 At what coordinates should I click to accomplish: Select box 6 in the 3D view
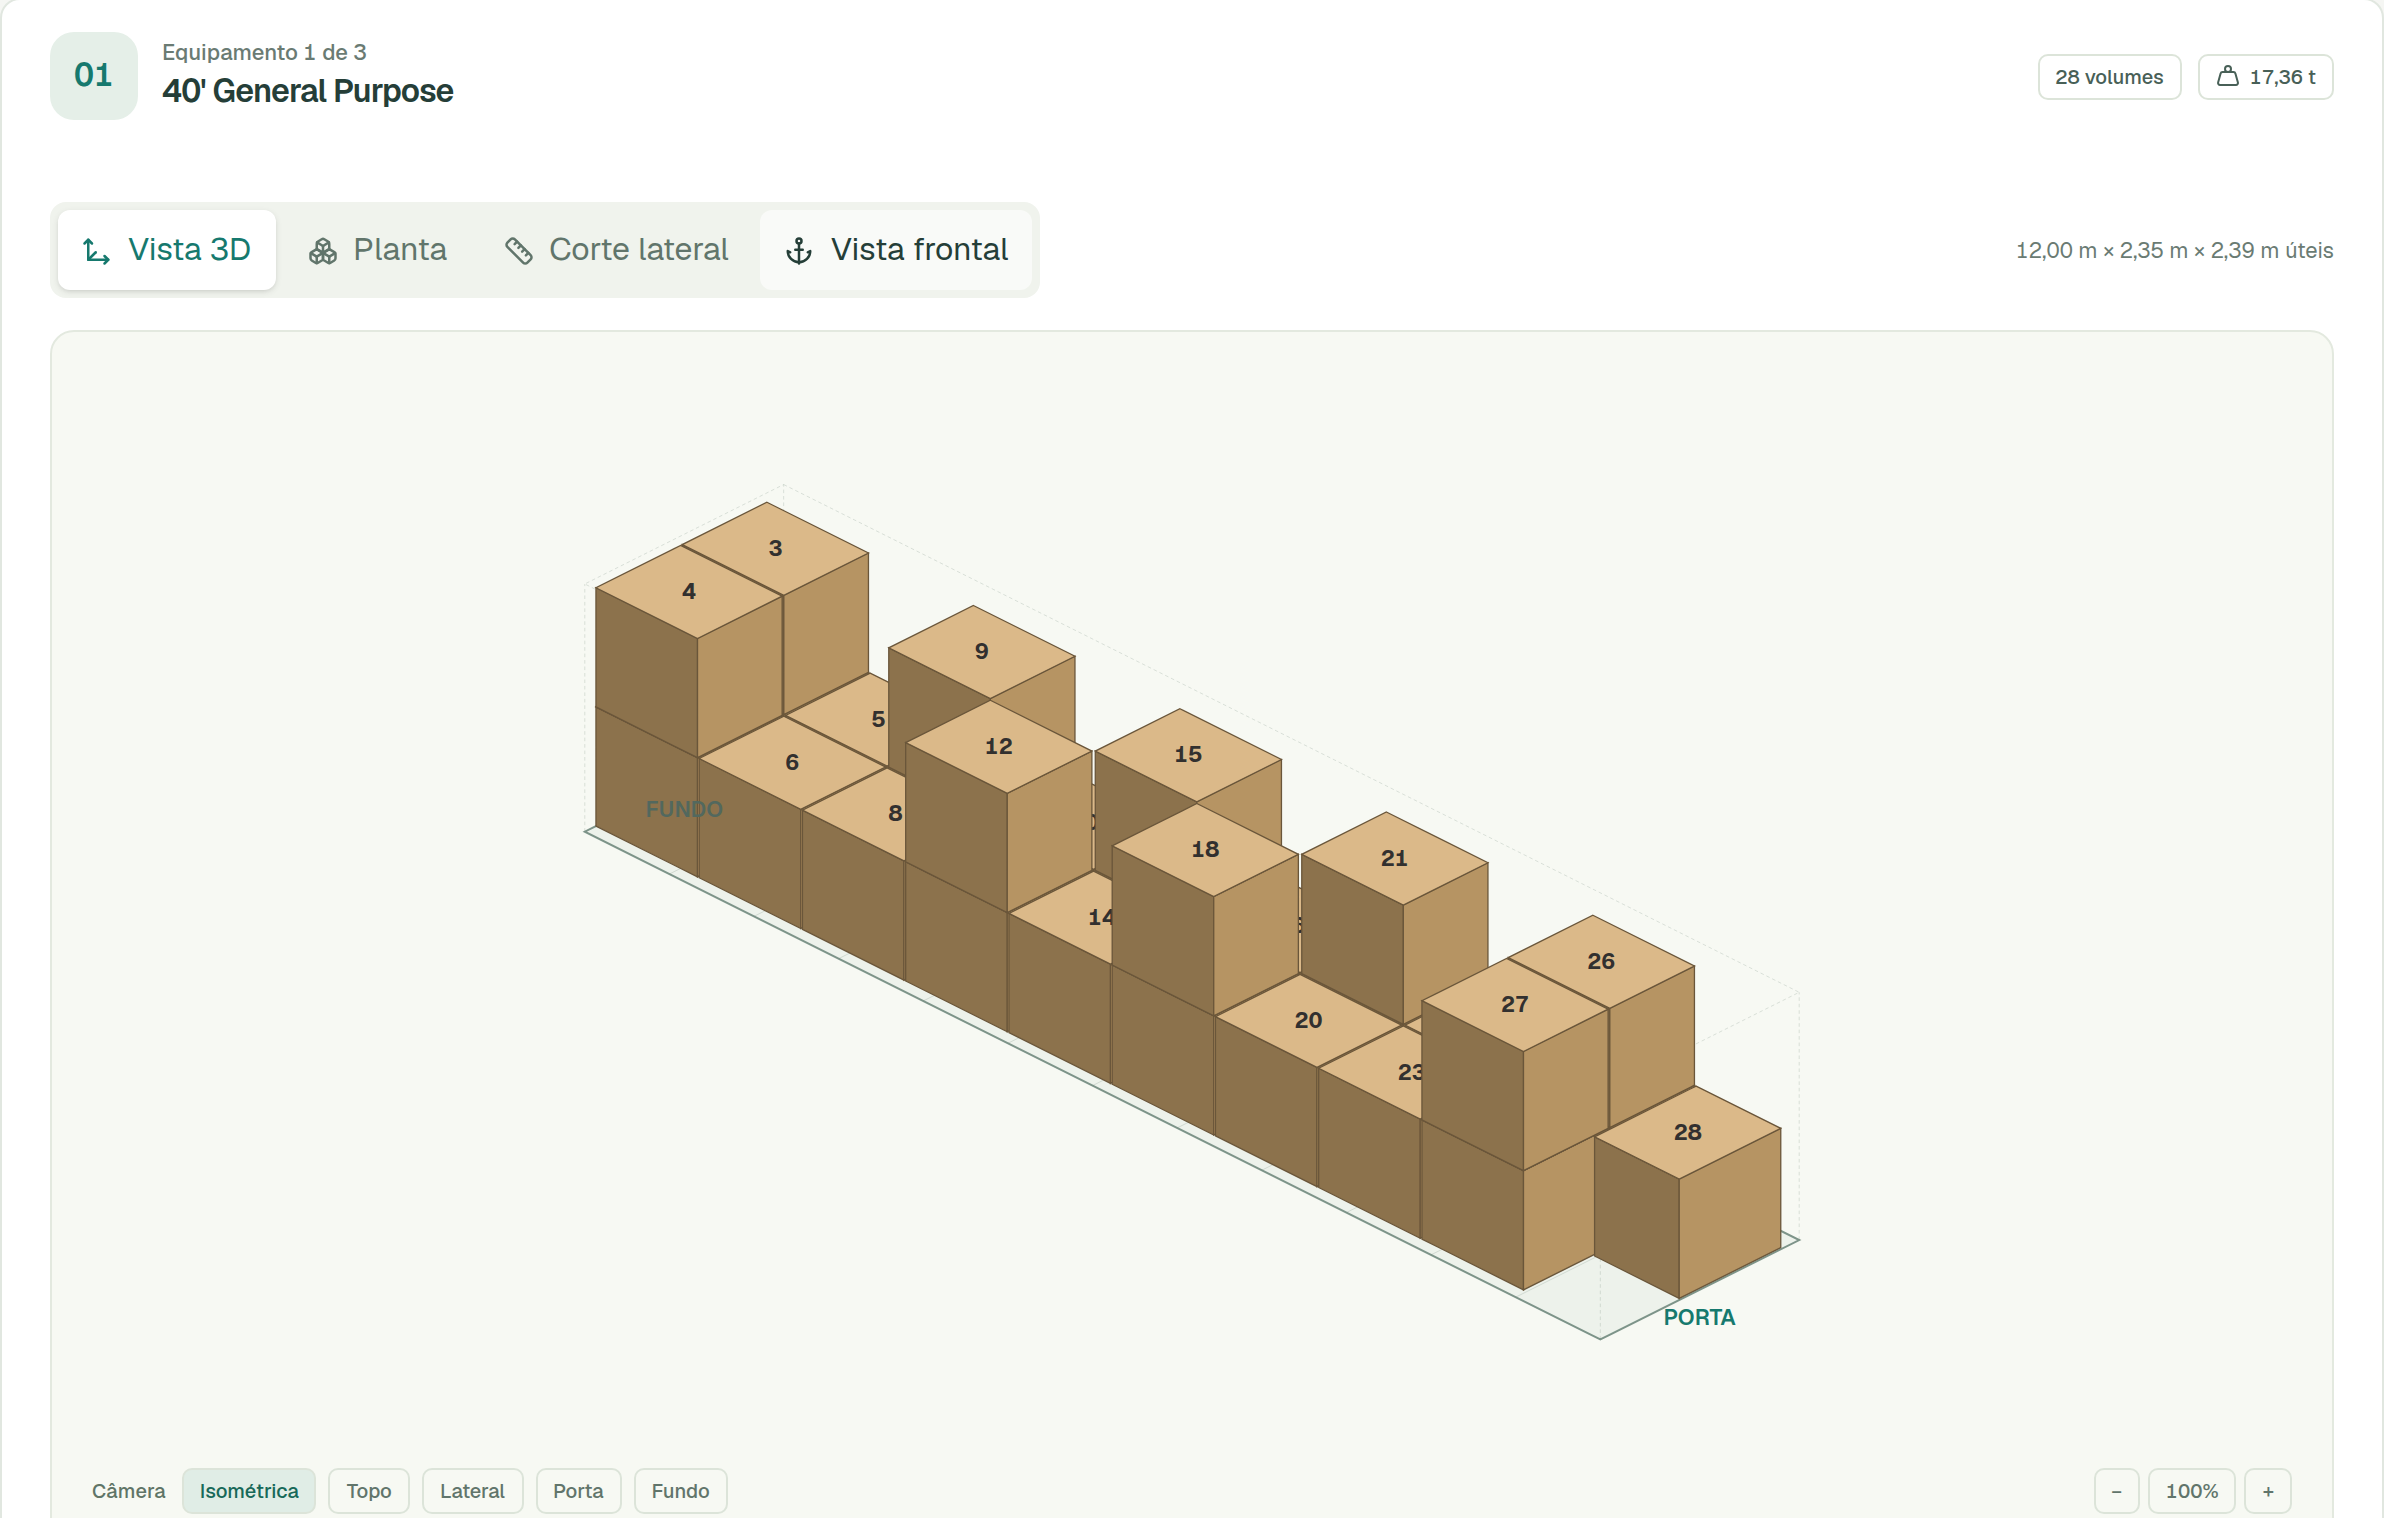(x=792, y=762)
